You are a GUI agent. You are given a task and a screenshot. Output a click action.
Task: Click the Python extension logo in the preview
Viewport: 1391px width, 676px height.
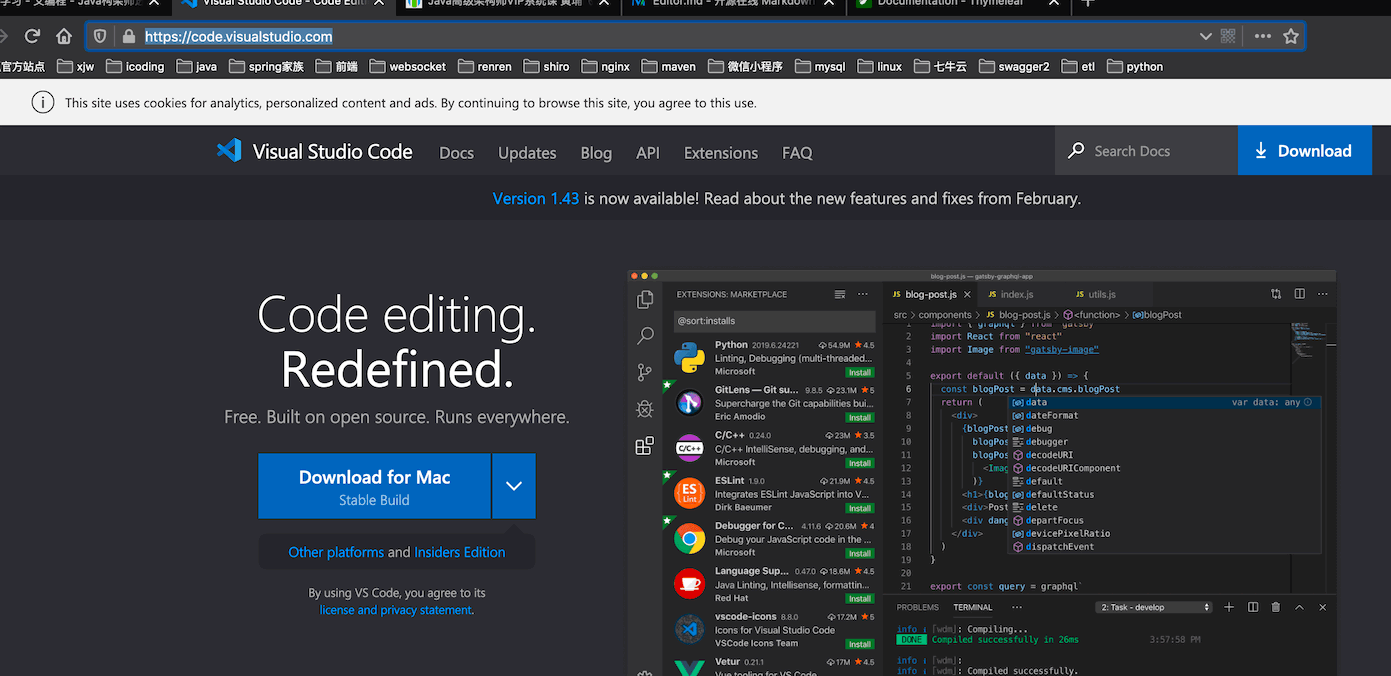click(x=689, y=358)
